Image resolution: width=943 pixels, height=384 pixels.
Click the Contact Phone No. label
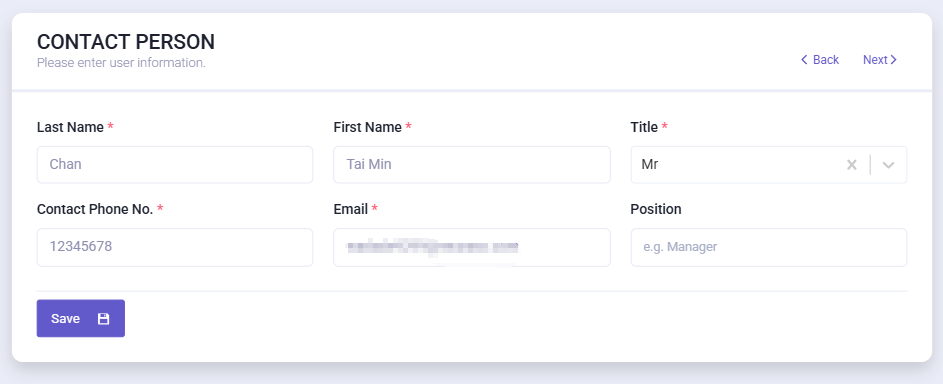pos(95,209)
